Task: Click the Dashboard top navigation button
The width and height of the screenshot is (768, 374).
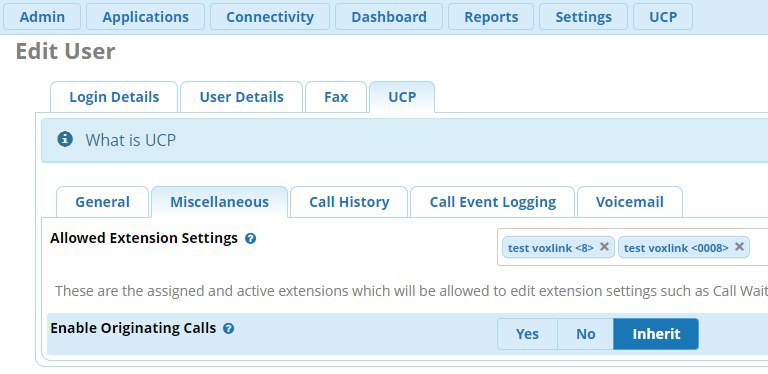Action: pyautogui.click(x=389, y=17)
